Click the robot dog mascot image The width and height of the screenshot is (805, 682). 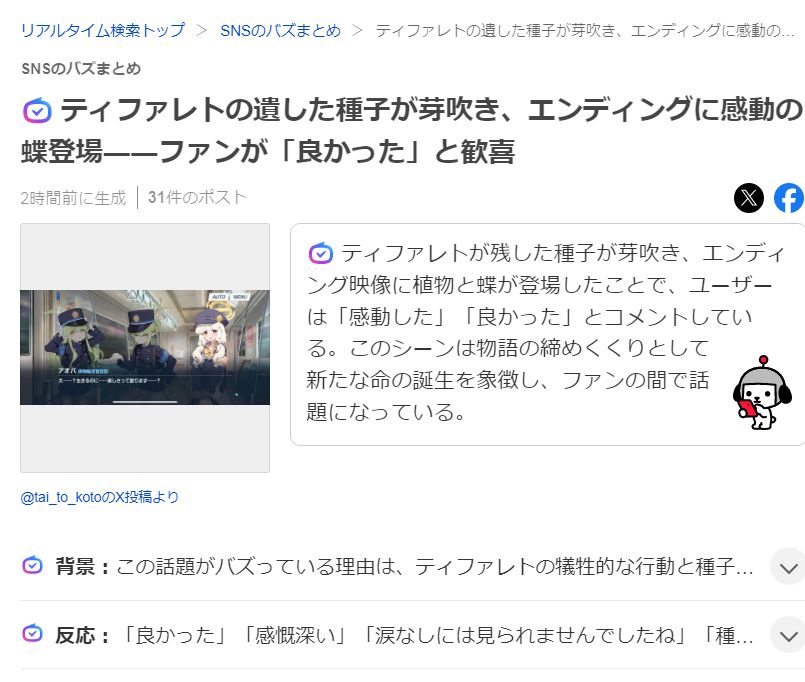click(x=762, y=393)
